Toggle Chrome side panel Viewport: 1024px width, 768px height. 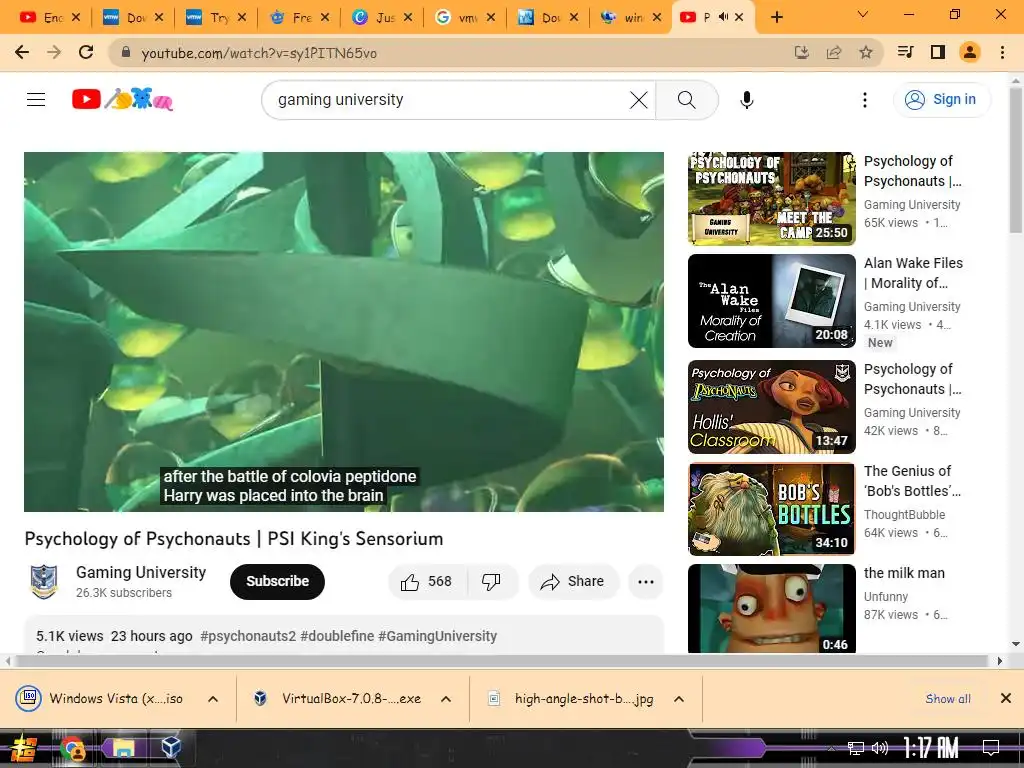point(938,52)
